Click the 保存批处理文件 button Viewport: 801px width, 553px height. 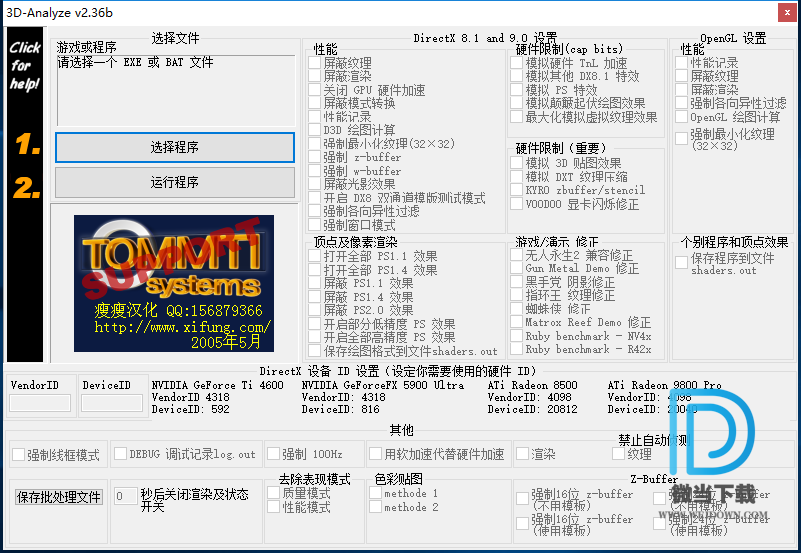[59, 497]
